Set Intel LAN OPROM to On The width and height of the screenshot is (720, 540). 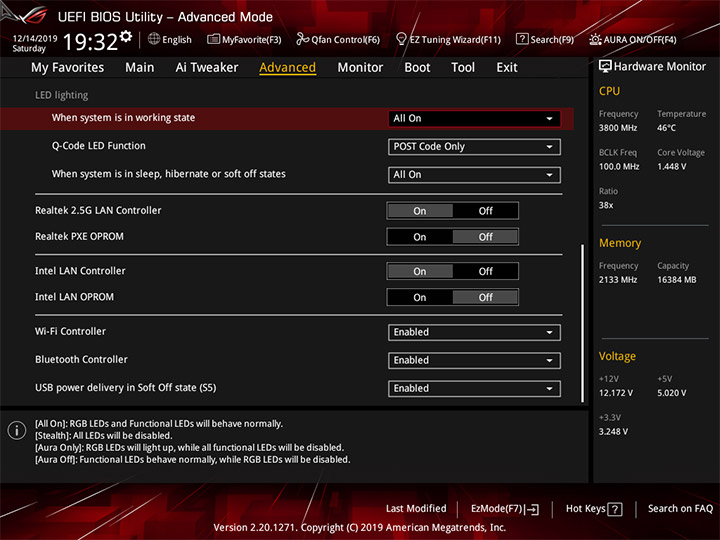pyautogui.click(x=420, y=298)
